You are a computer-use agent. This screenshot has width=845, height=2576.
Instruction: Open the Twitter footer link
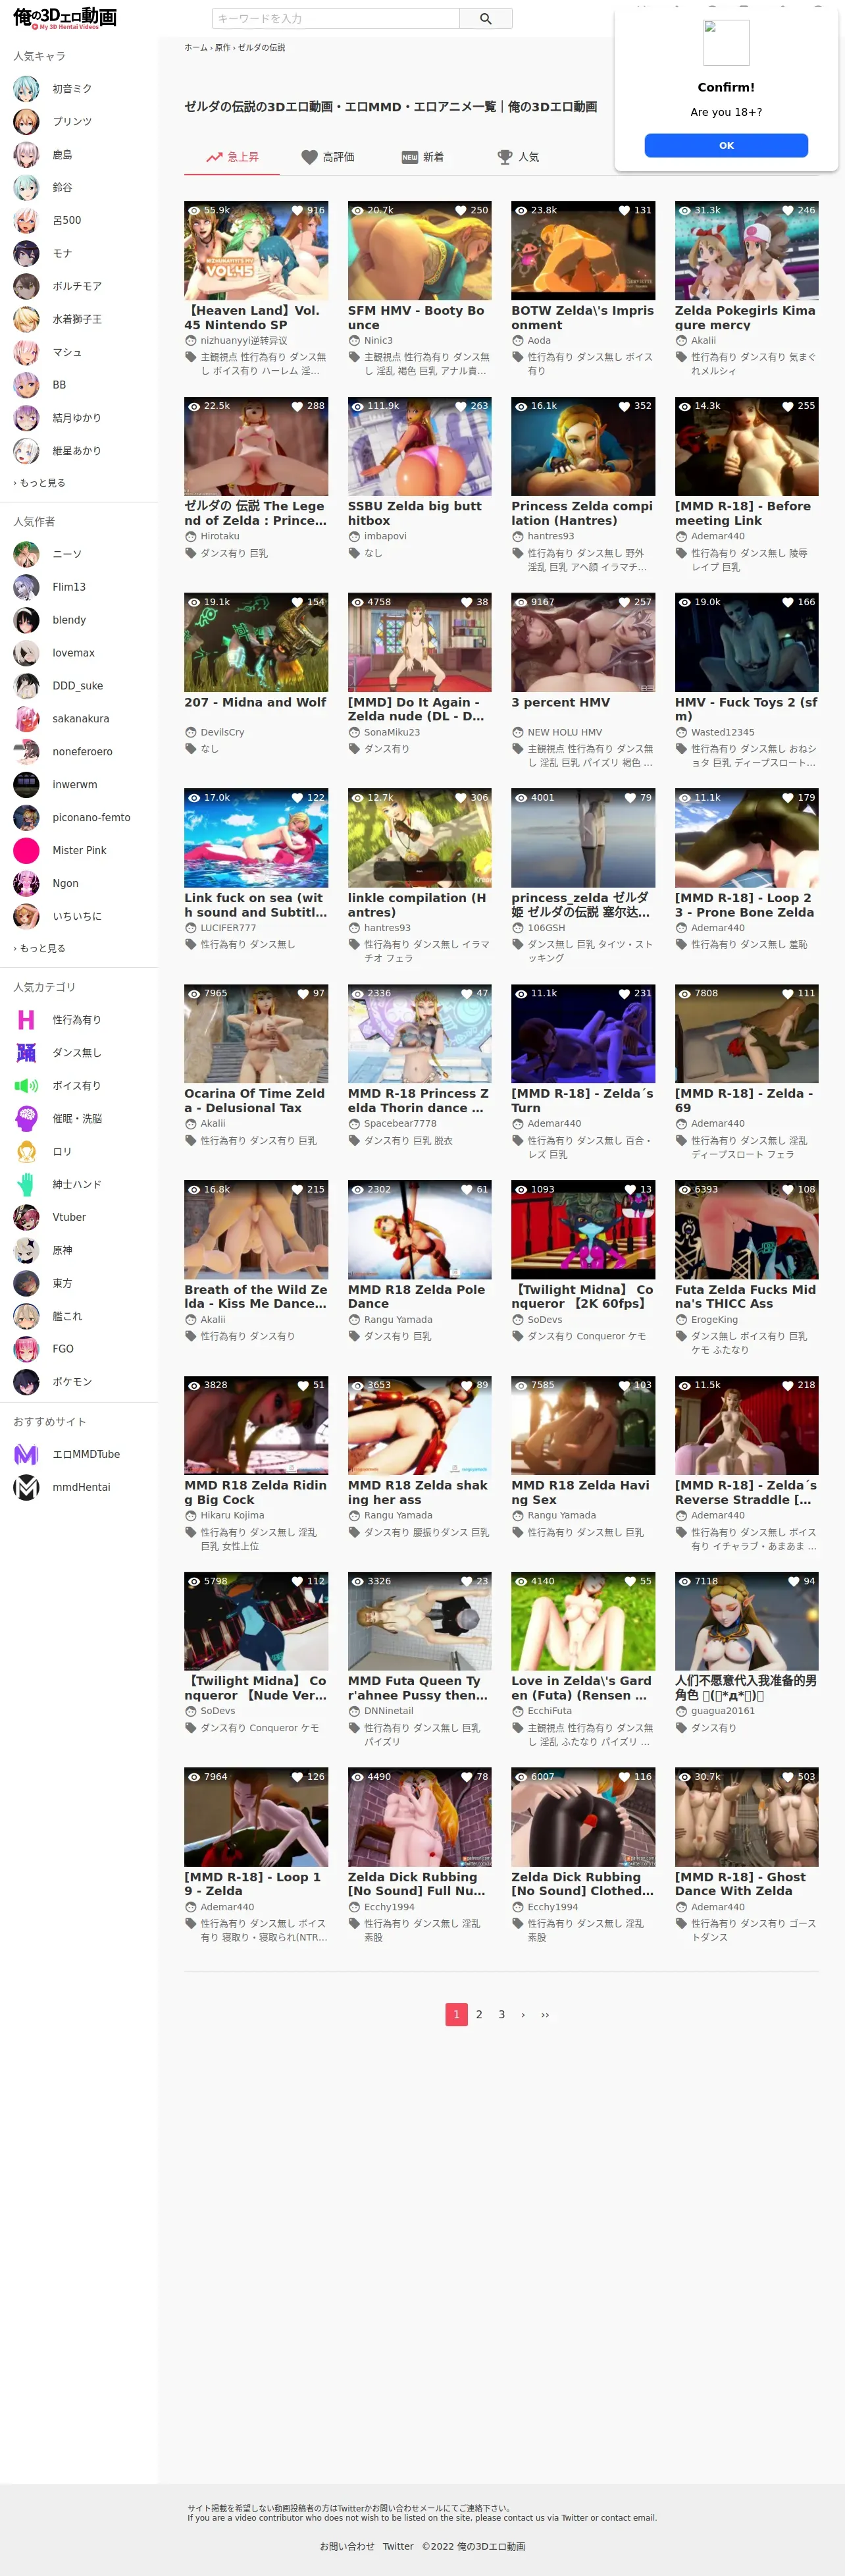[398, 2547]
